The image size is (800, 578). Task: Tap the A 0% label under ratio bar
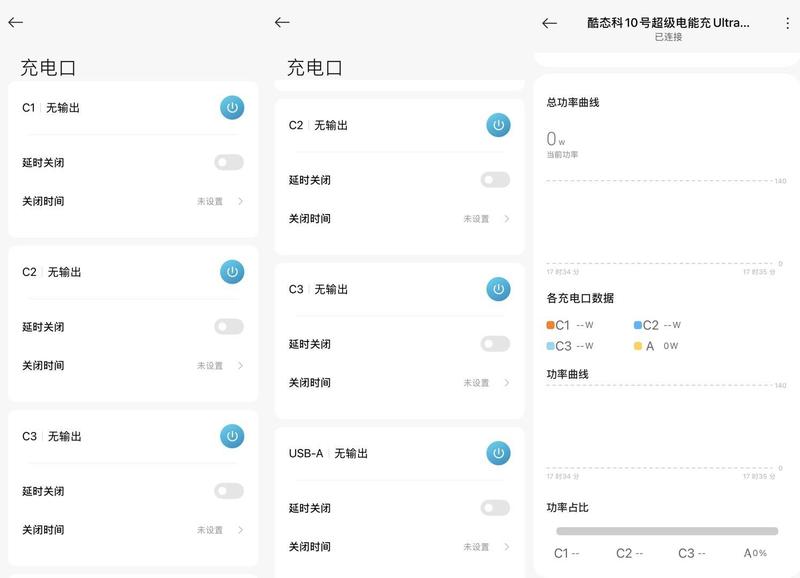755,553
